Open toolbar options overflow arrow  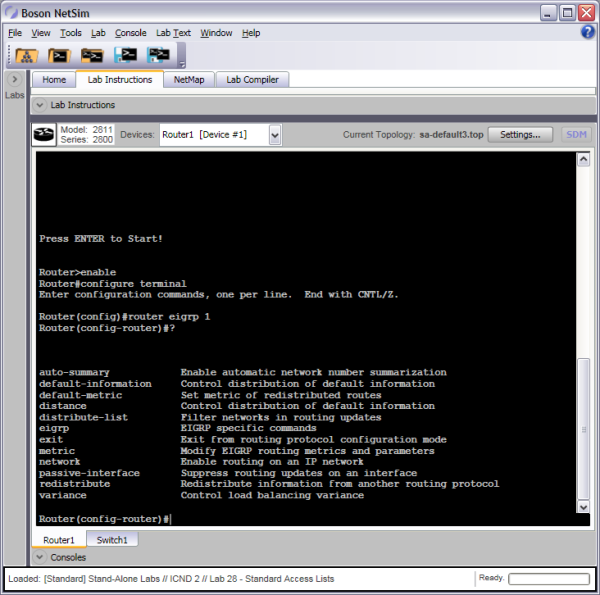click(x=183, y=64)
